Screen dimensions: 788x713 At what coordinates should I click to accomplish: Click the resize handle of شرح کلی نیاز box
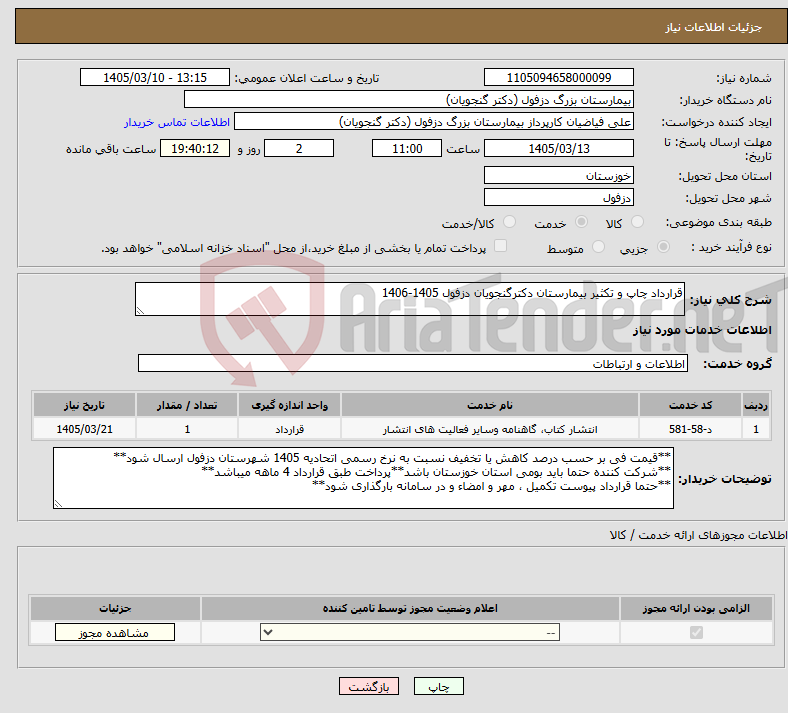pos(140,311)
